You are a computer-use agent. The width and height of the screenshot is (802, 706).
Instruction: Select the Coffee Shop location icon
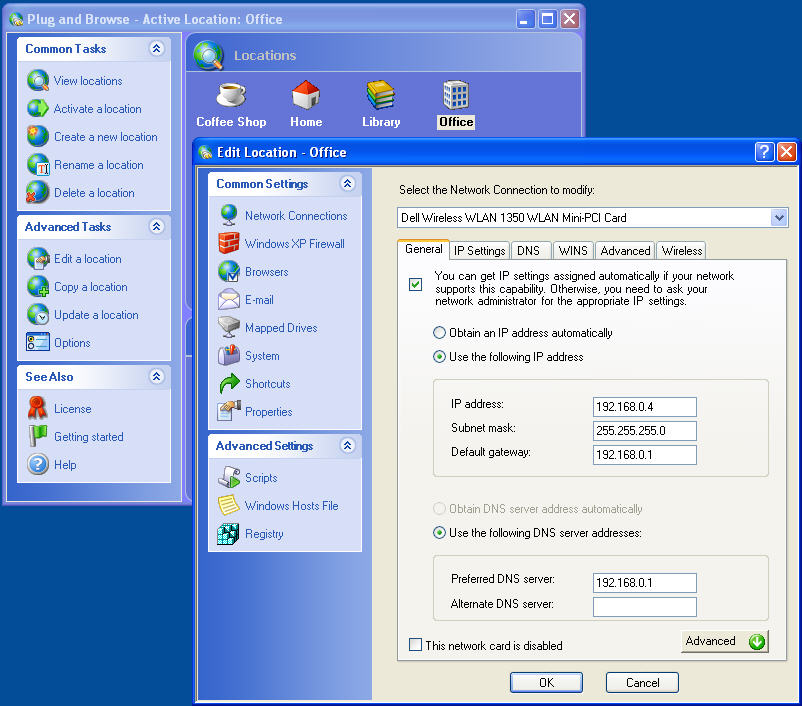231,95
